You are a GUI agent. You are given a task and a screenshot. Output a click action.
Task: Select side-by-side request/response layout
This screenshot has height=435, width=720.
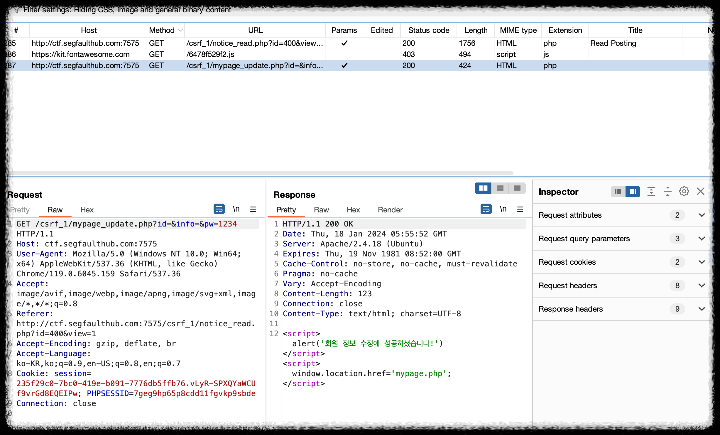tap(483, 188)
